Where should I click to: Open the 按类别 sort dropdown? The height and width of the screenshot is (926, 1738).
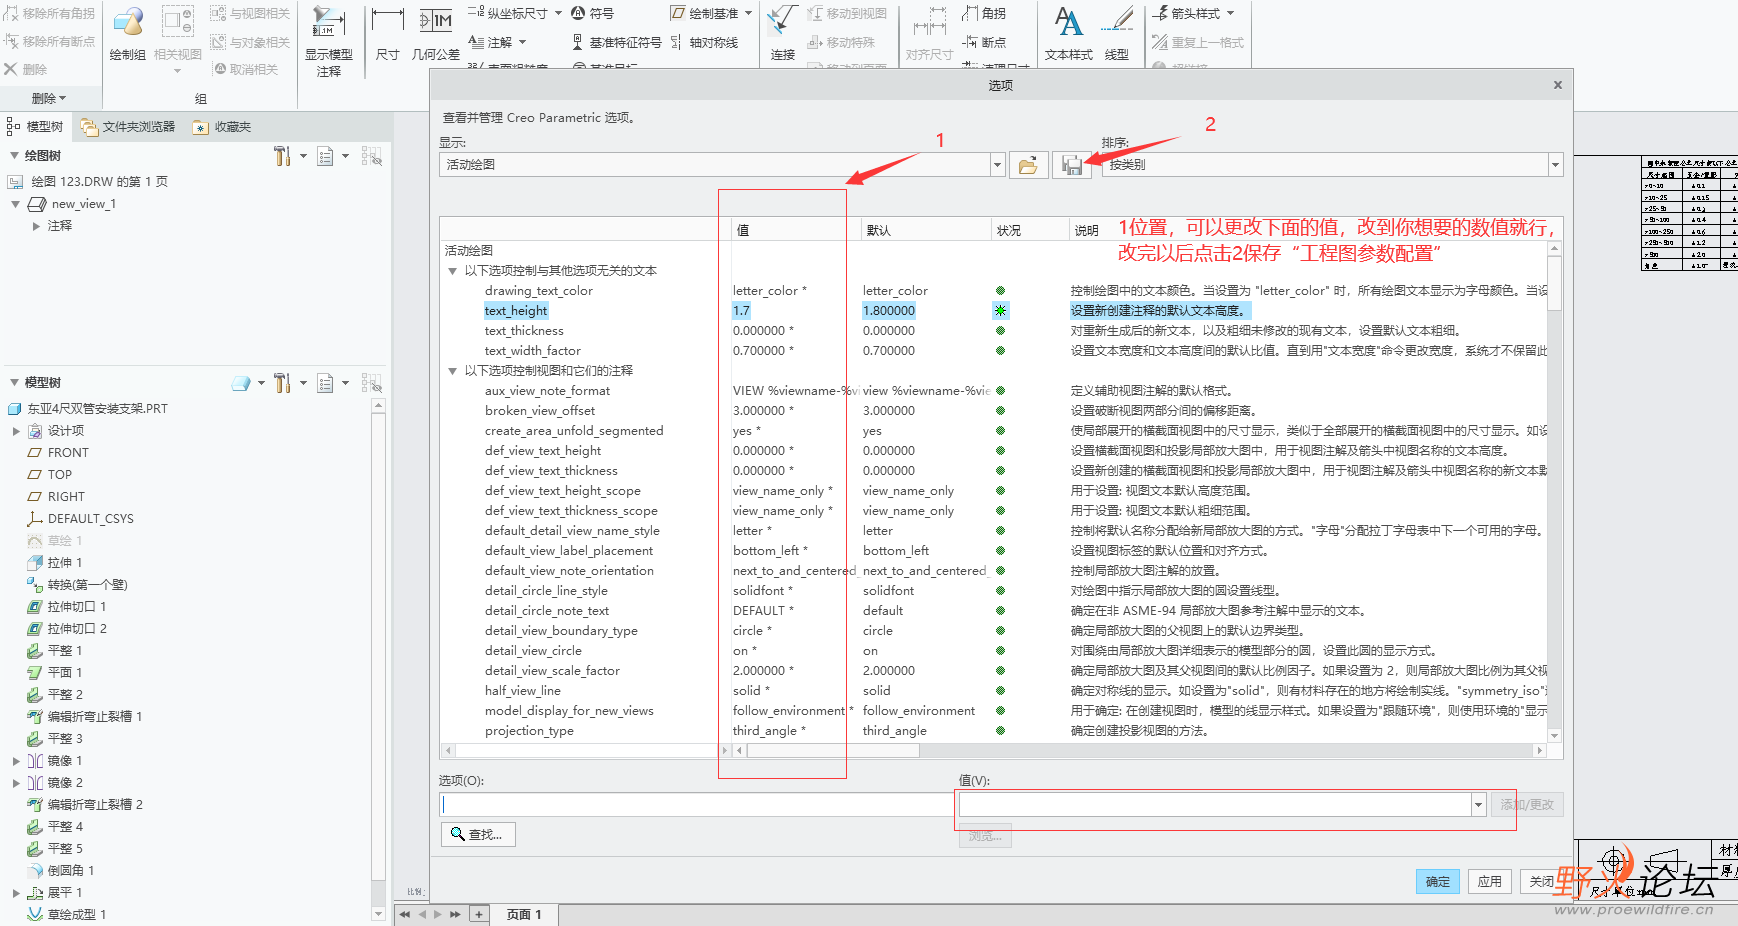pos(1555,165)
